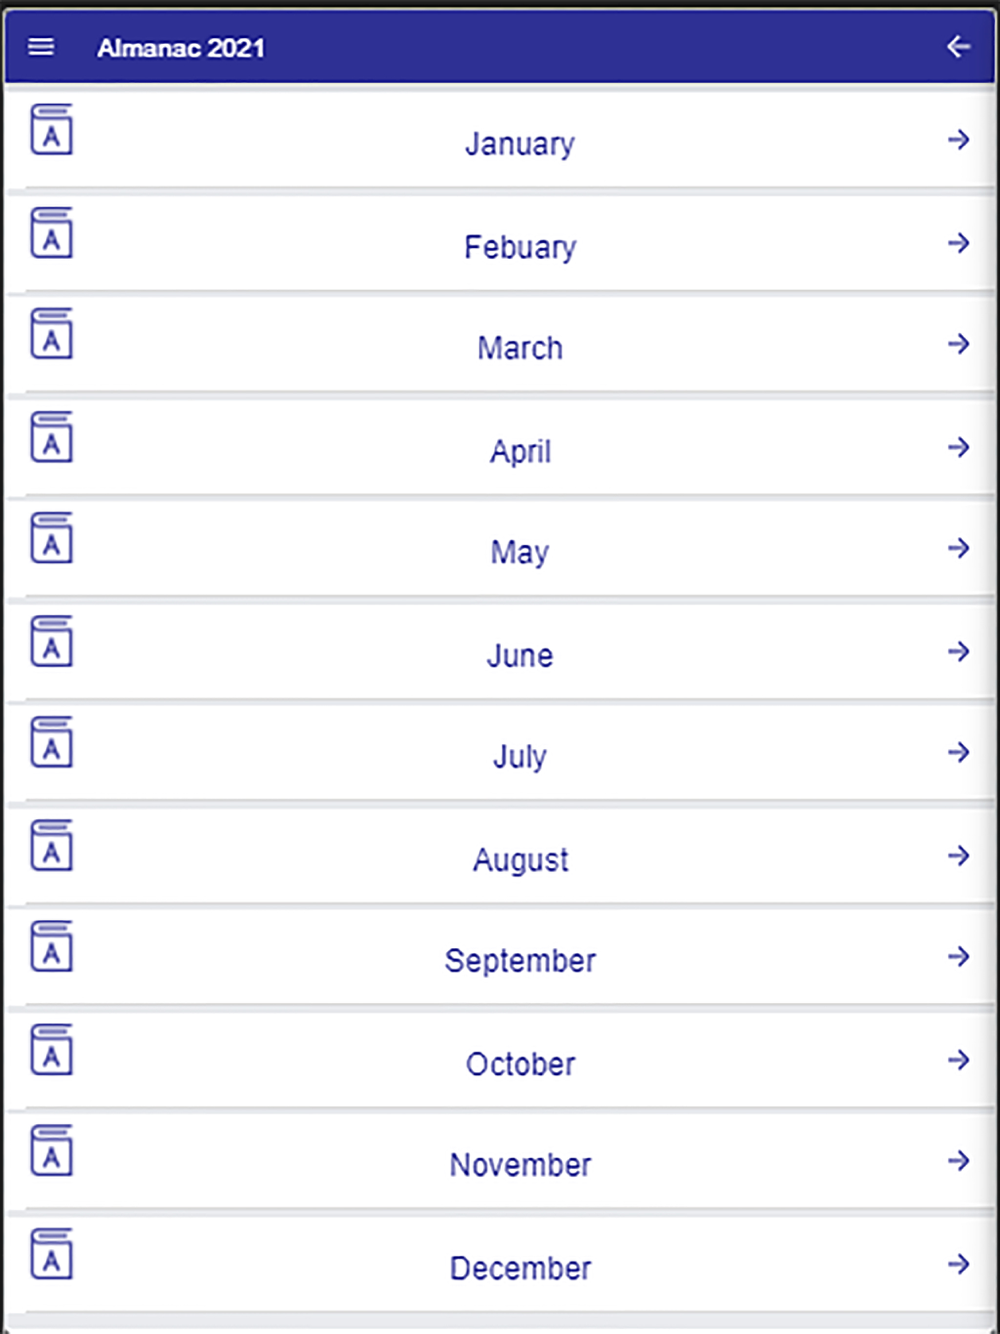Open the November right arrow

tap(958, 1161)
